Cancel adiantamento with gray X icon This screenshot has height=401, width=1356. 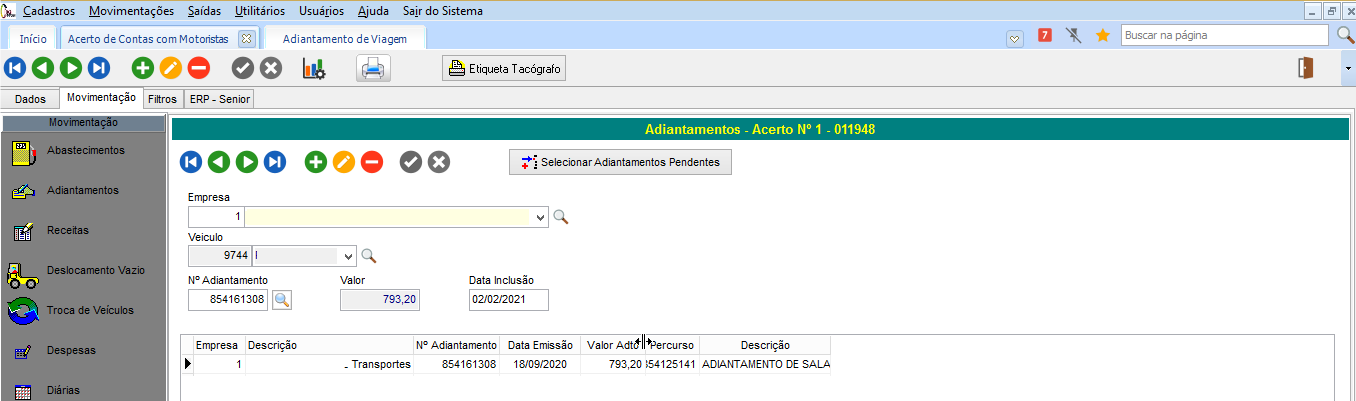439,162
